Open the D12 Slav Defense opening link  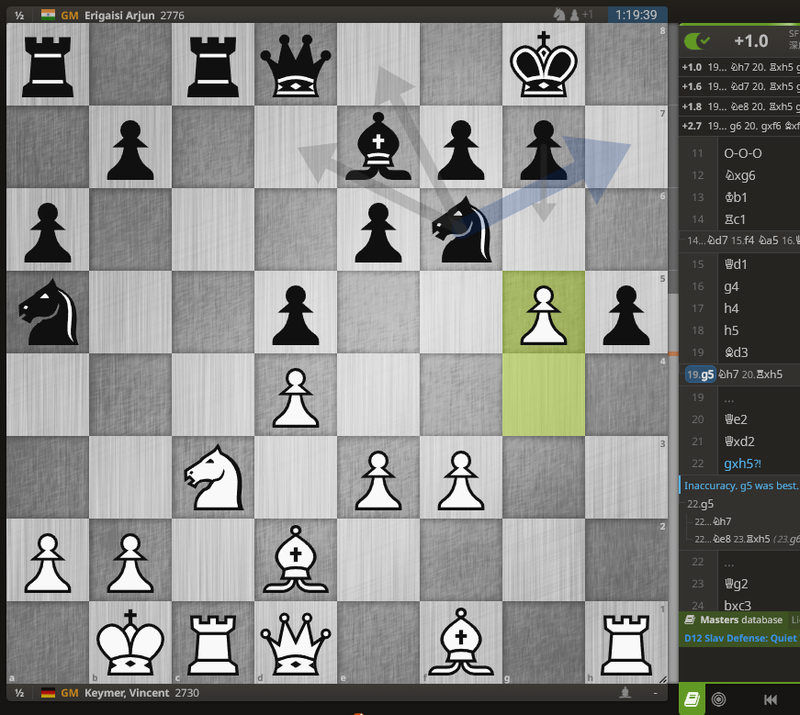tap(740, 638)
